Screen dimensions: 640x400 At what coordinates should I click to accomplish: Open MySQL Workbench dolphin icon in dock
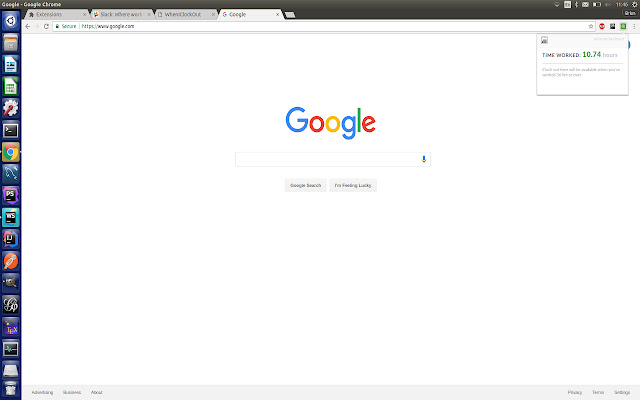pos(11,174)
